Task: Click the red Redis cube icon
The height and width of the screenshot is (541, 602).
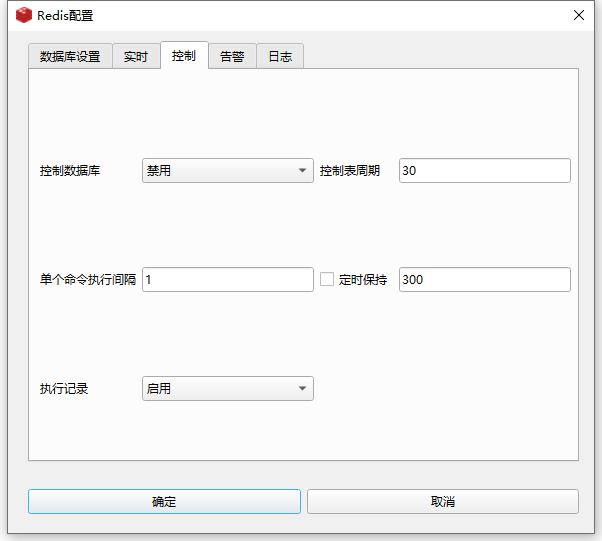Action: 24,15
